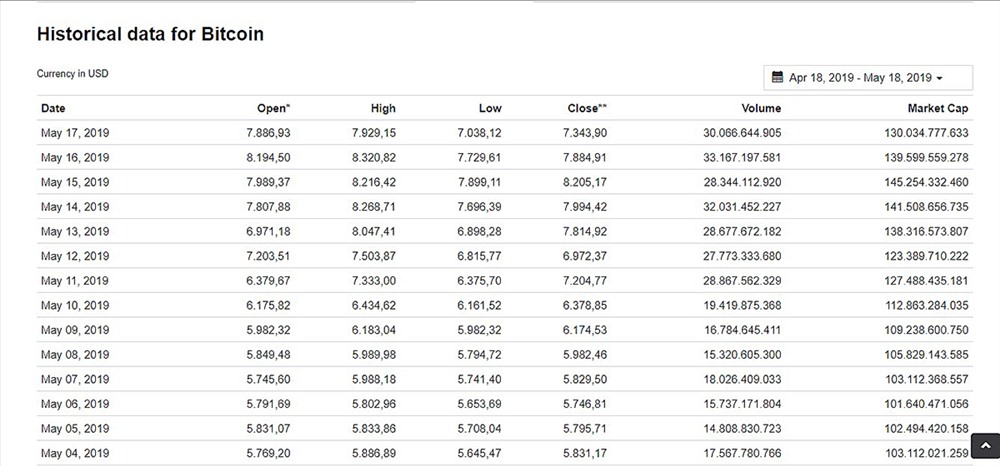Click the Close column header
Viewport: 1000px width, 466px height.
(x=587, y=108)
